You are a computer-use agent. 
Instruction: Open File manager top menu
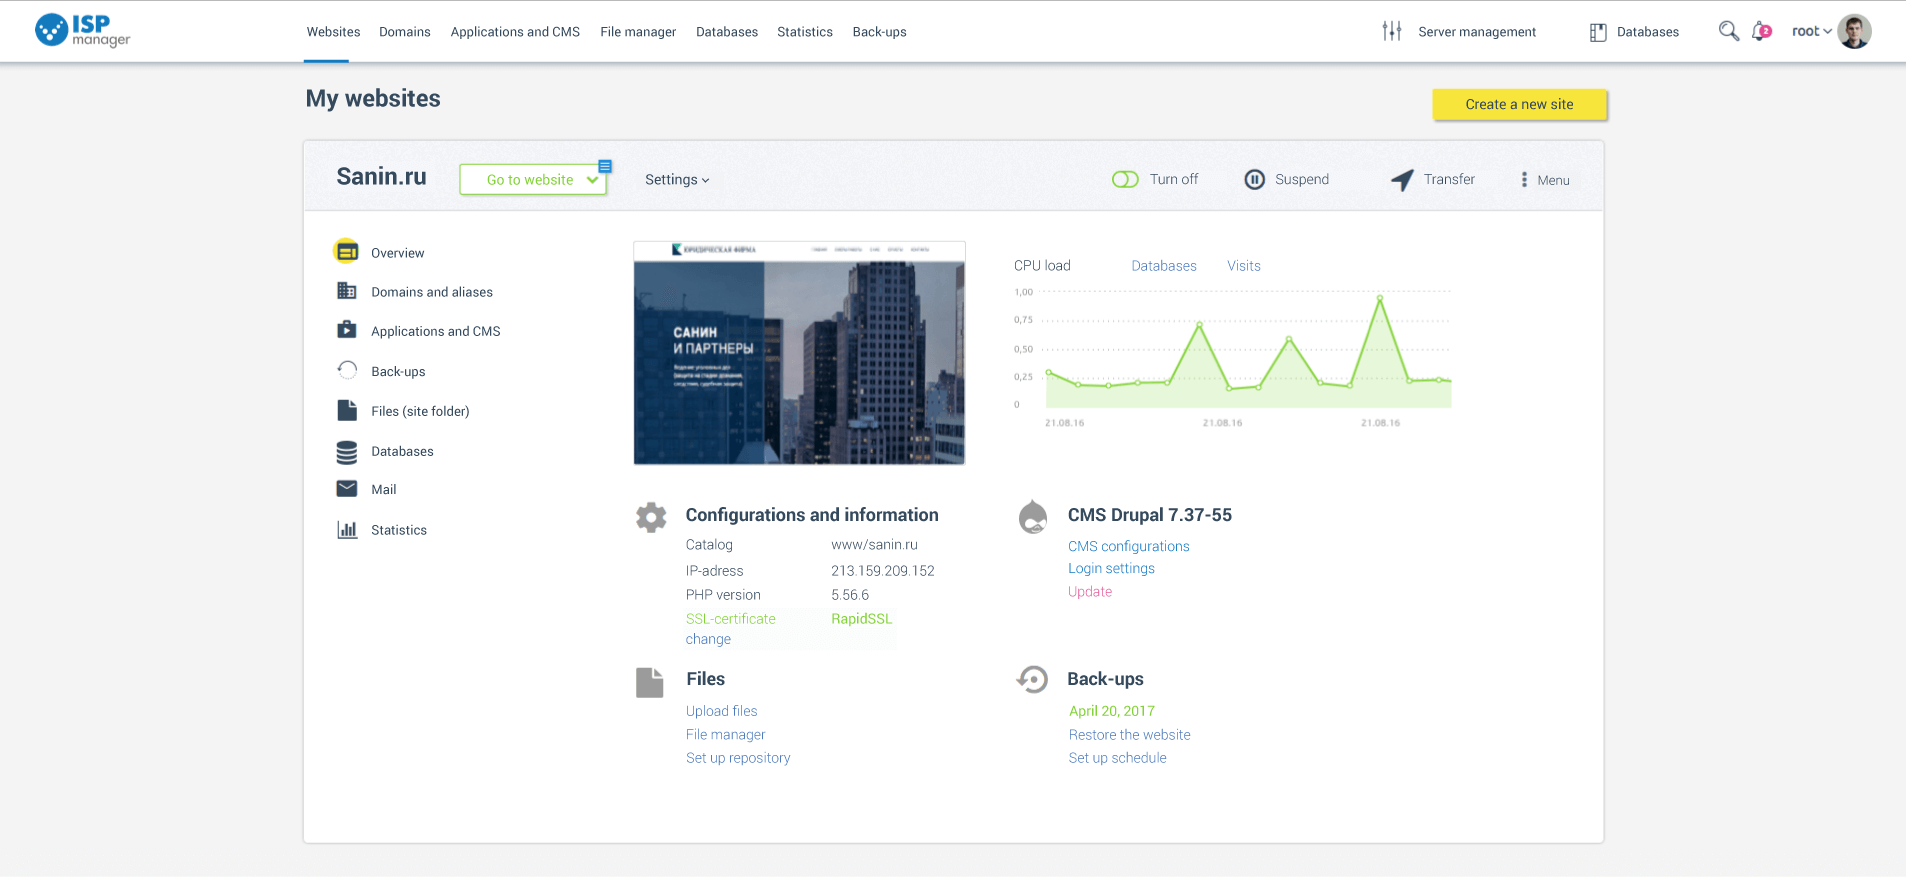[638, 32]
